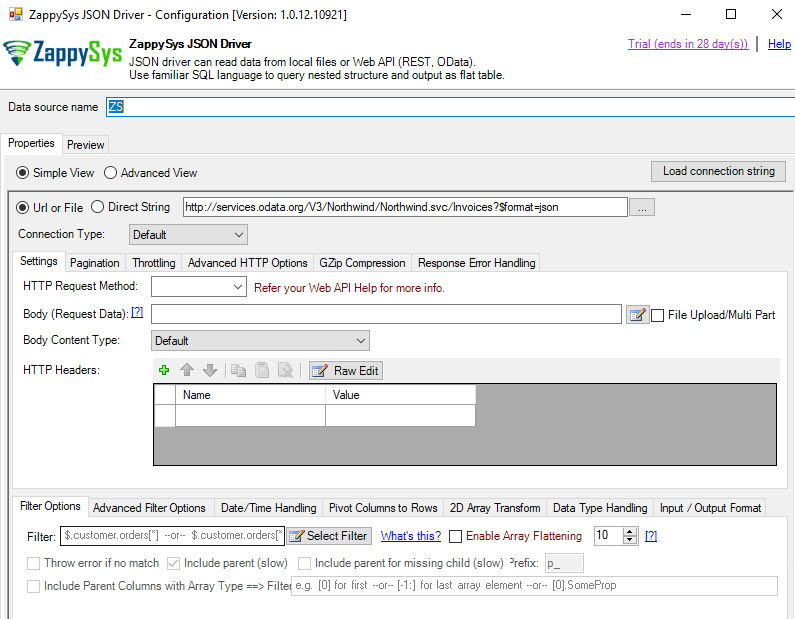Open the Pivot Columns to Rows tab

point(383,508)
